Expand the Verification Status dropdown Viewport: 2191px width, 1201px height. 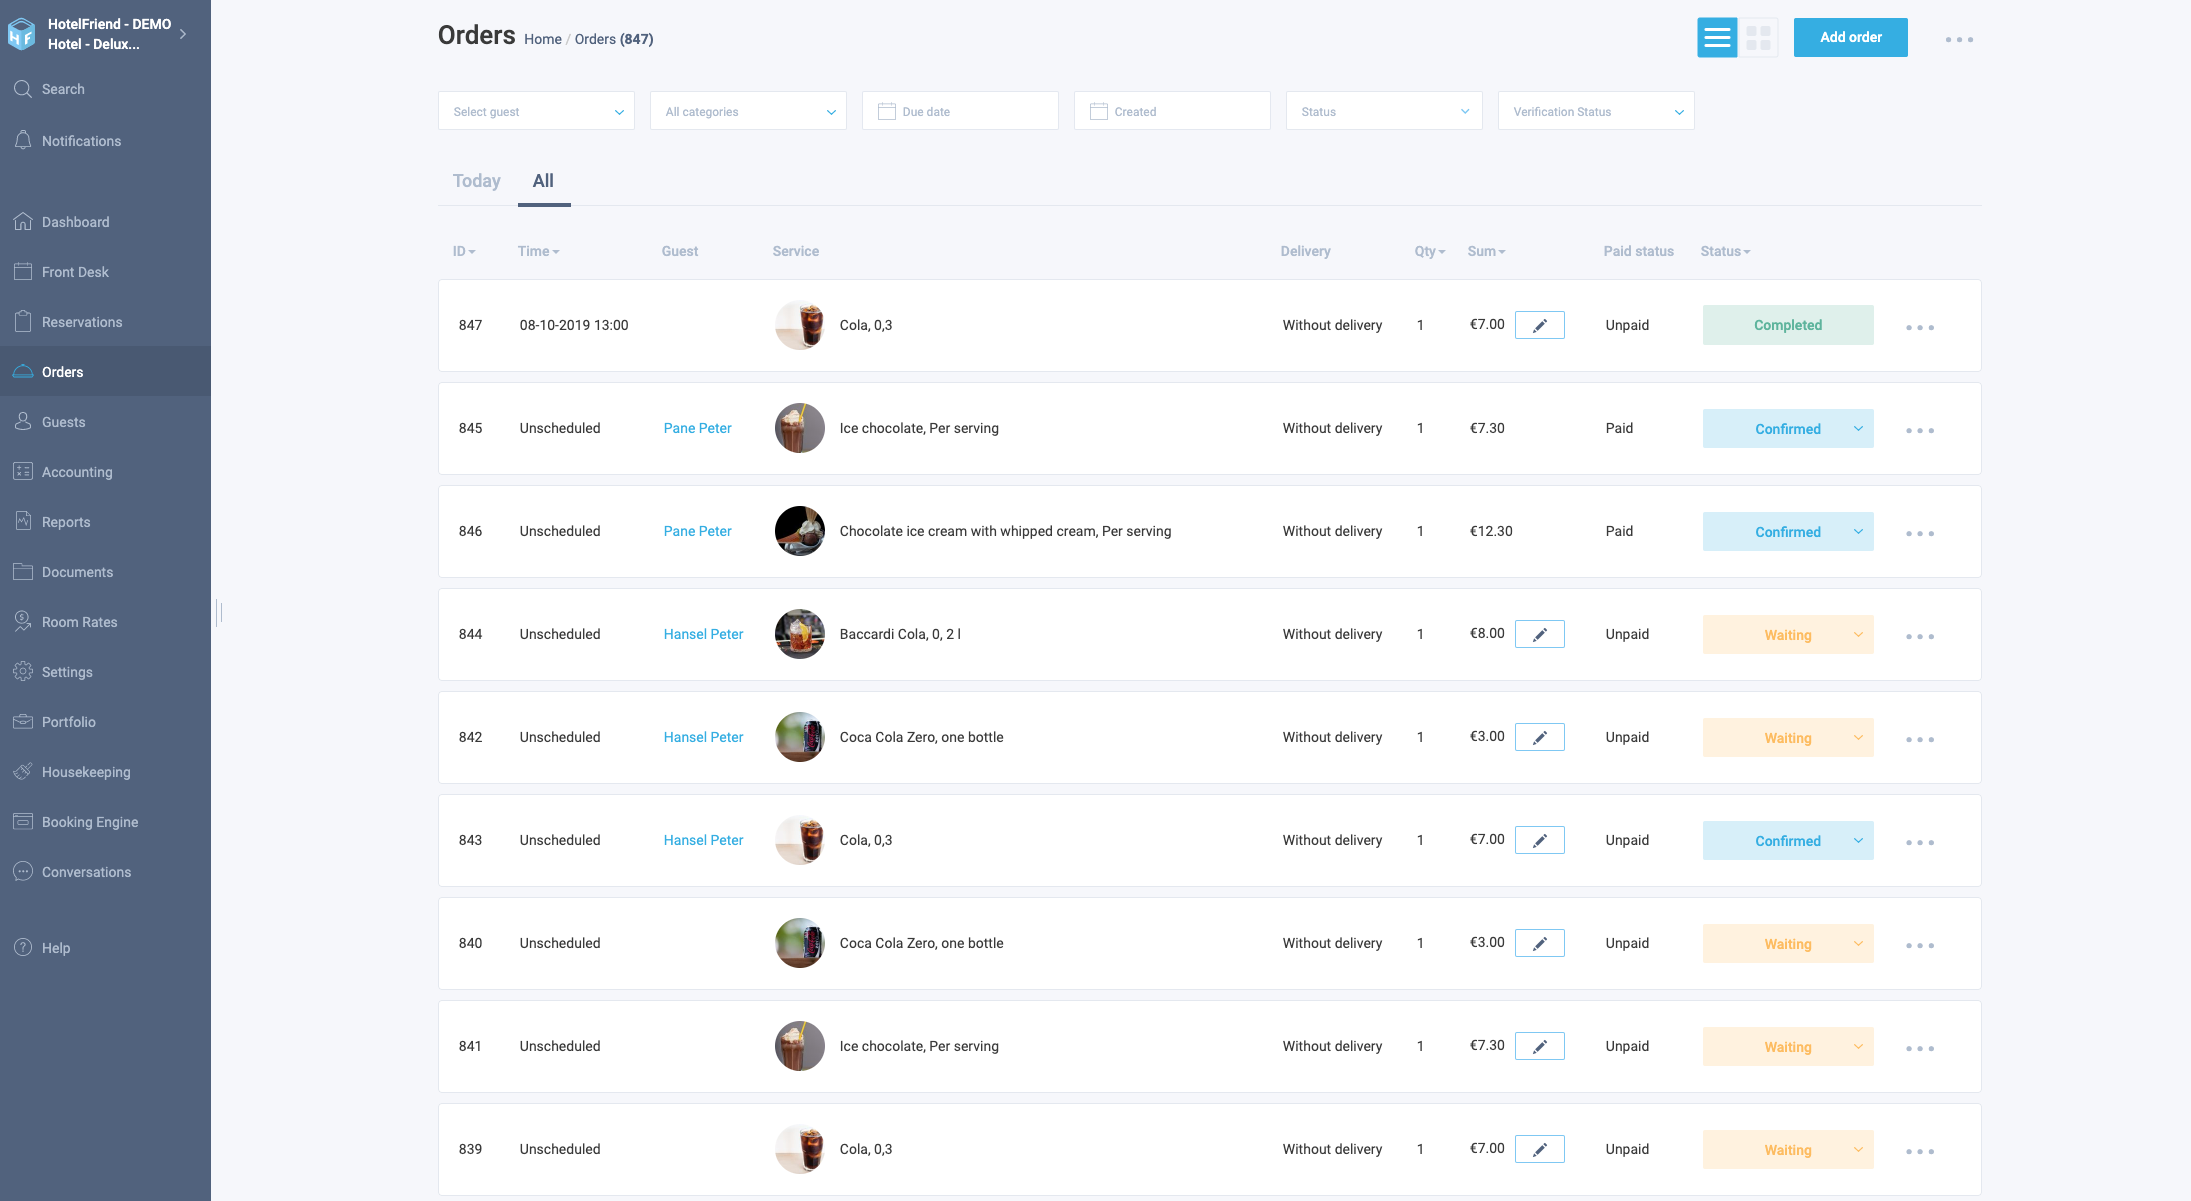pos(1596,111)
